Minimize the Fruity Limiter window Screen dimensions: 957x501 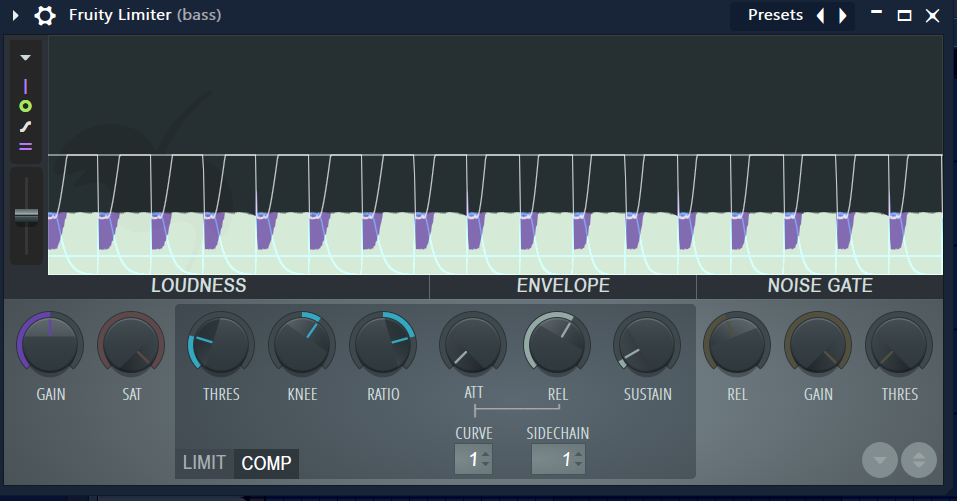[x=876, y=13]
